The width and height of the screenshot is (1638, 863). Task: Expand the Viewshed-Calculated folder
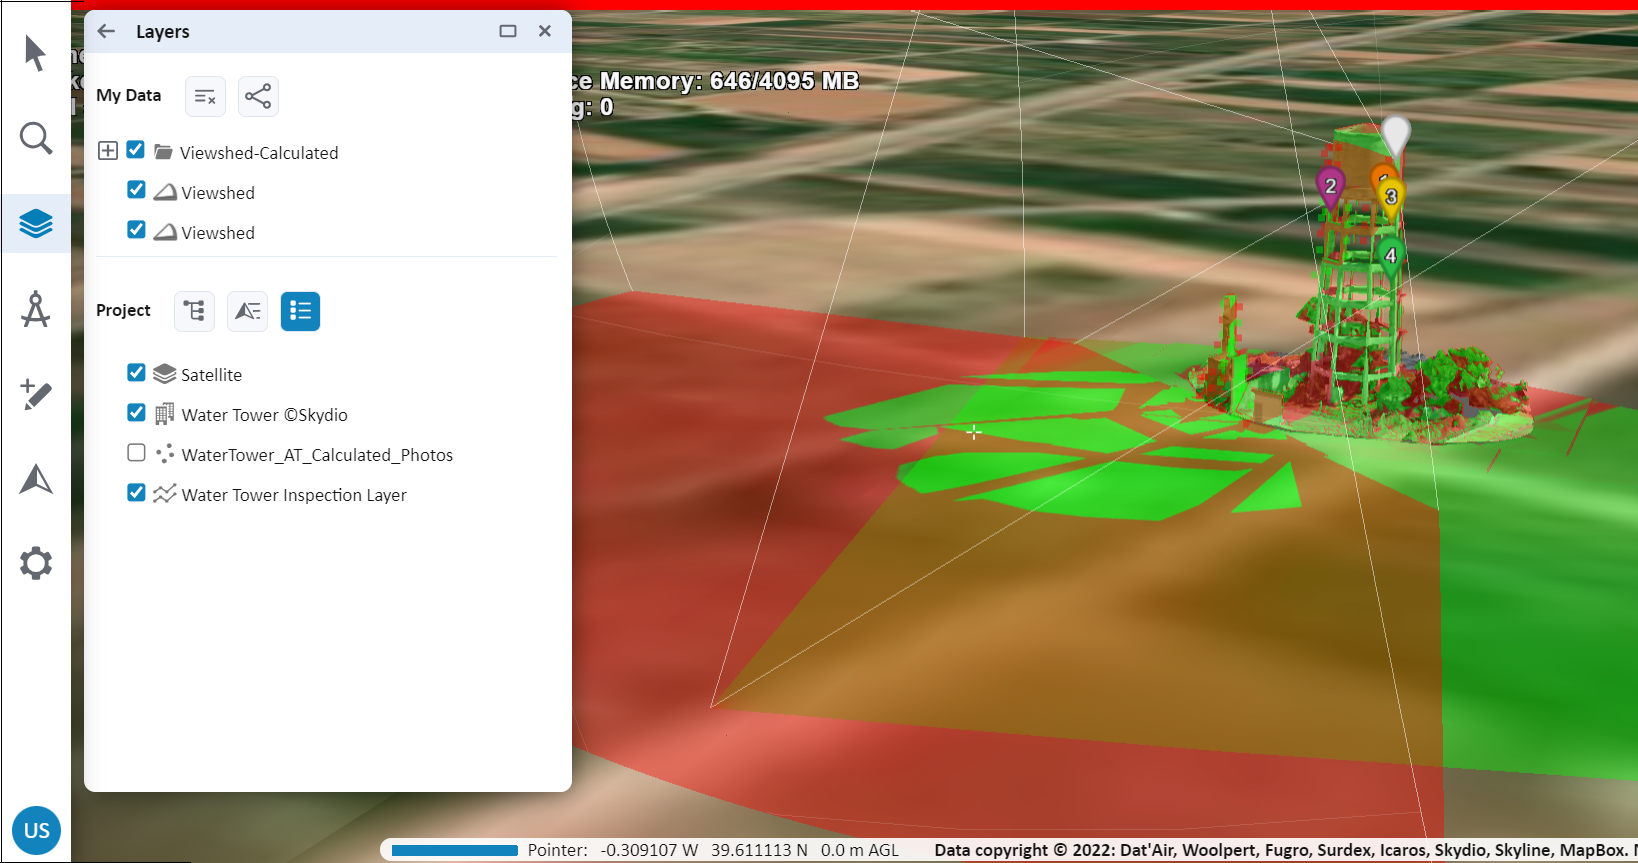(108, 151)
